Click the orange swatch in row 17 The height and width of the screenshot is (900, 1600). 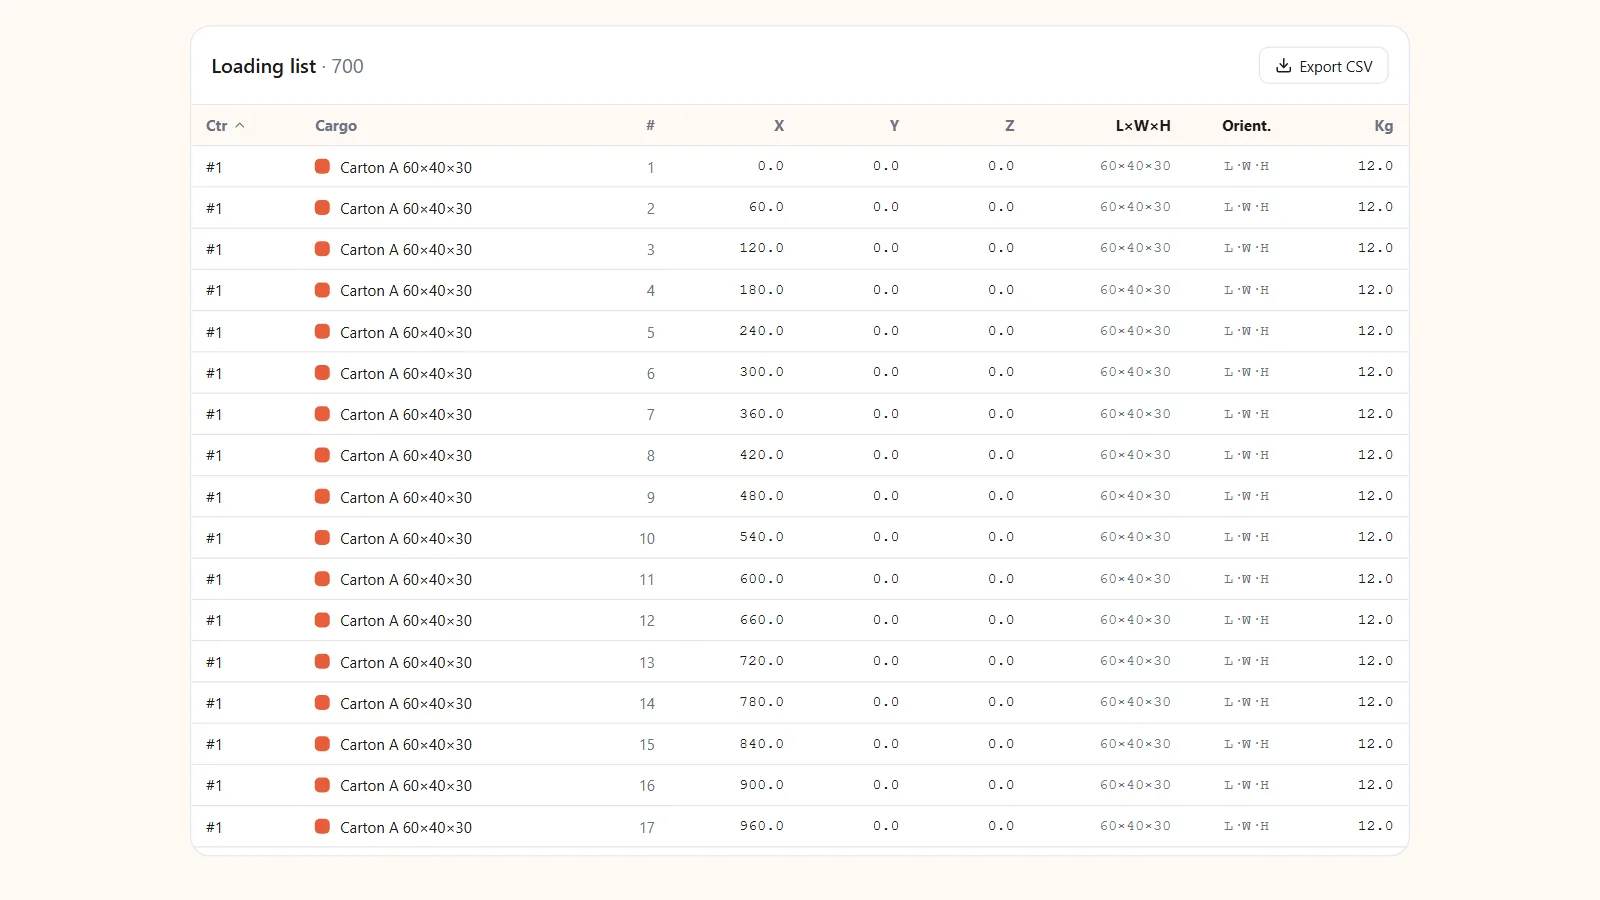click(x=322, y=826)
